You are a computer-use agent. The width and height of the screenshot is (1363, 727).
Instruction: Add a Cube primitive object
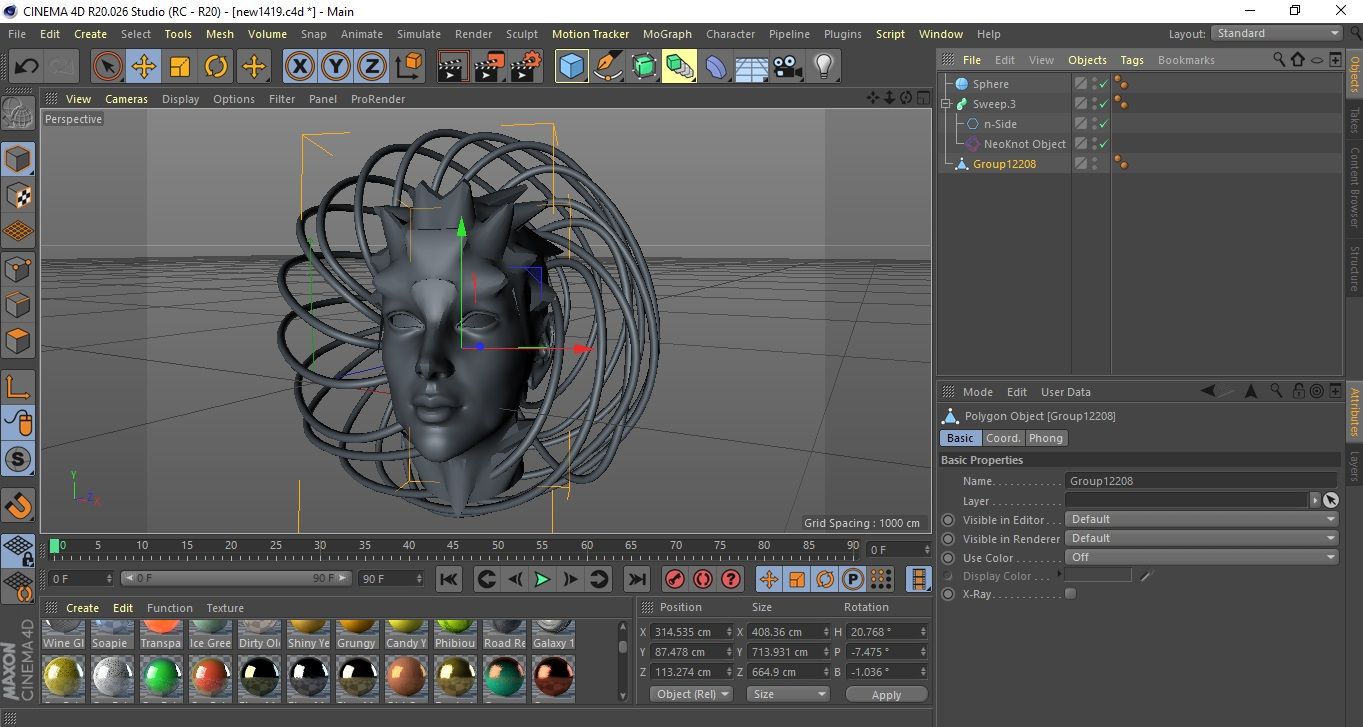point(572,67)
